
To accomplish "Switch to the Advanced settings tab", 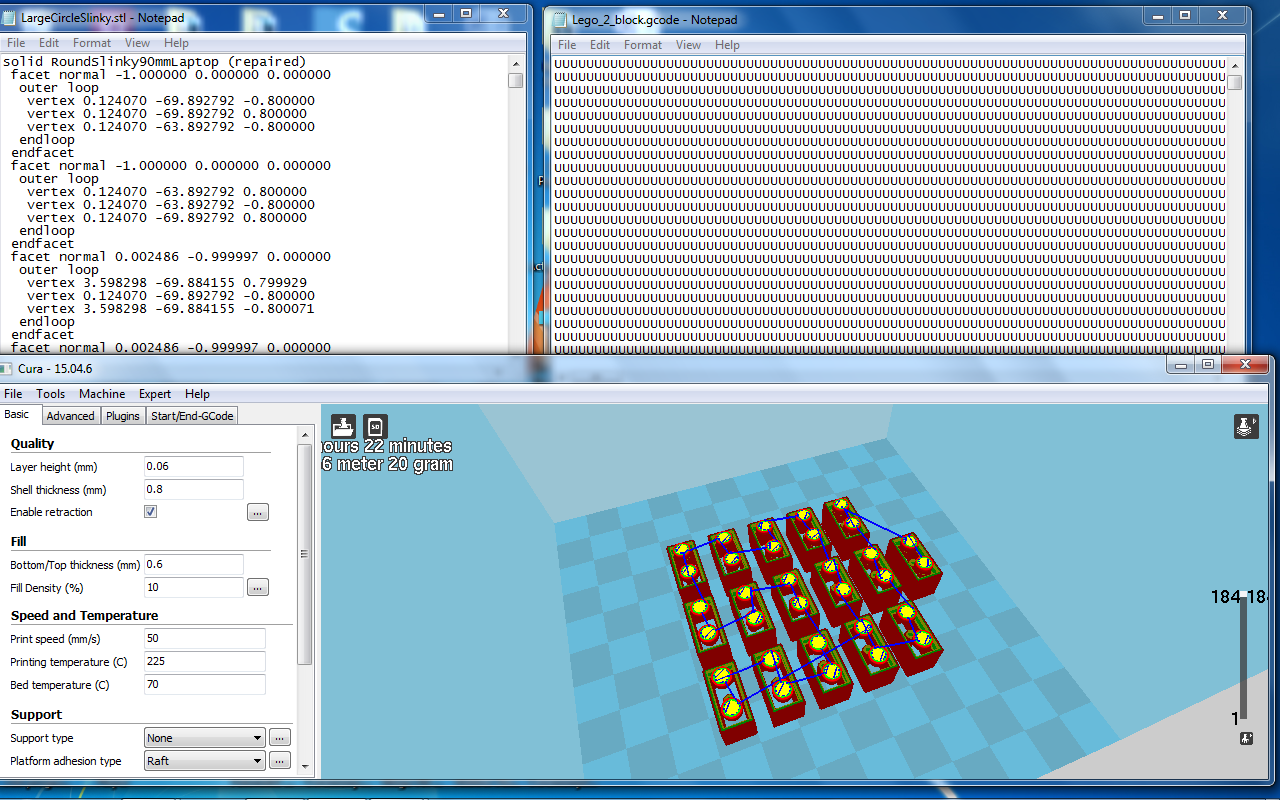I will [x=70, y=416].
